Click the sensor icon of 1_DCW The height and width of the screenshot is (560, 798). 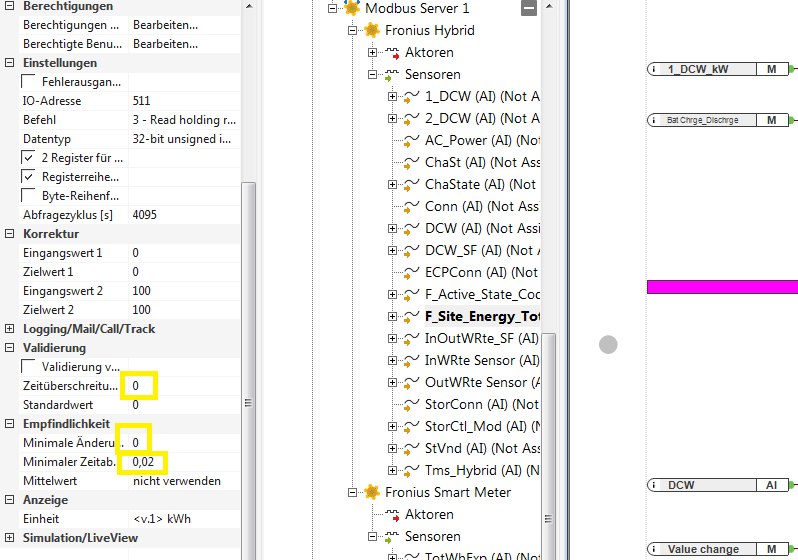pyautogui.click(x=412, y=97)
